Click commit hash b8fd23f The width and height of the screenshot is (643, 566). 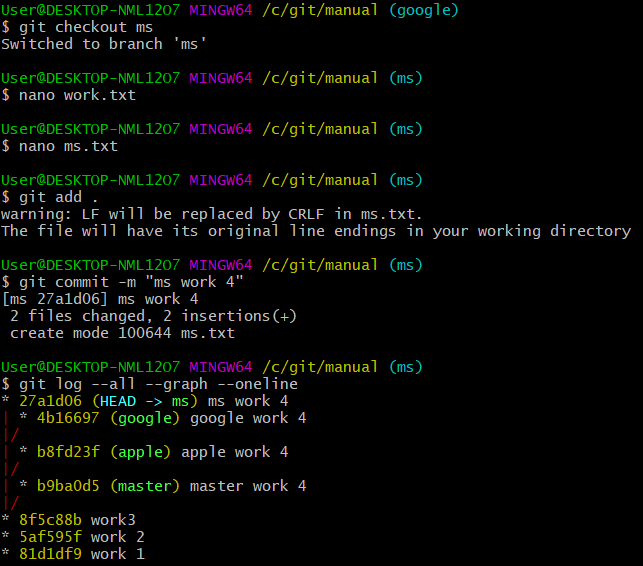point(68,452)
